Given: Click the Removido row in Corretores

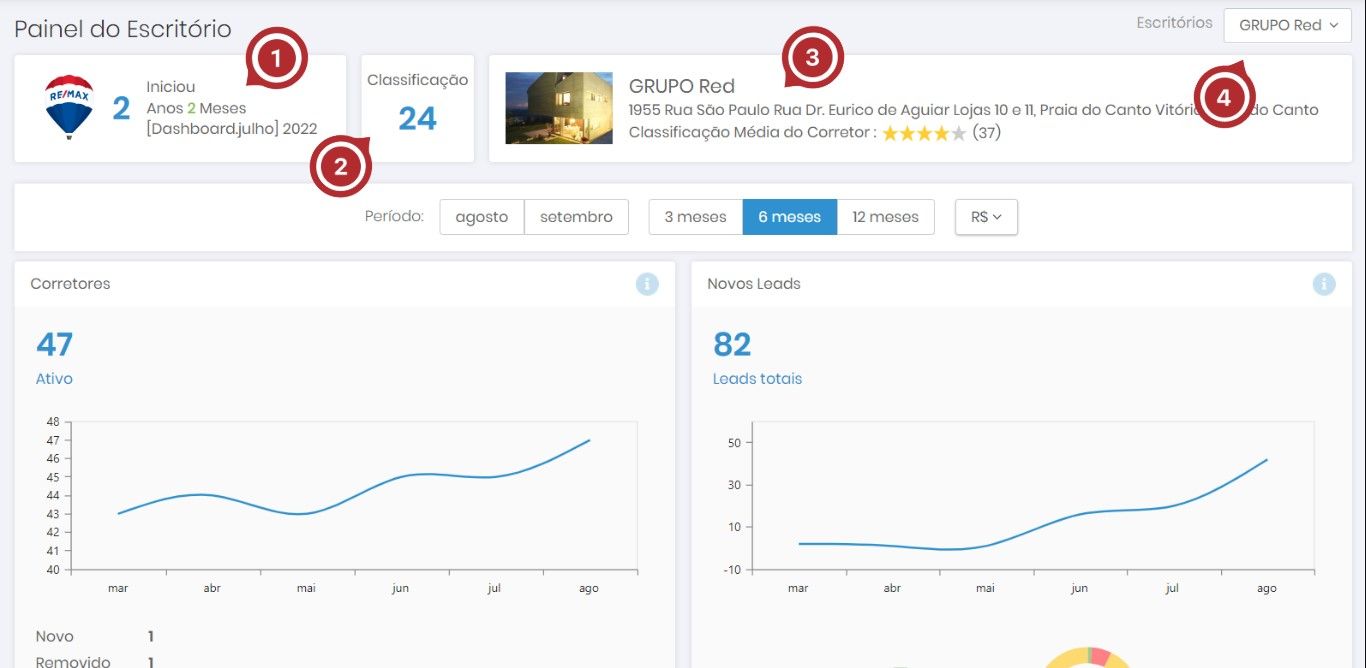Looking at the screenshot, I should click(x=94, y=662).
